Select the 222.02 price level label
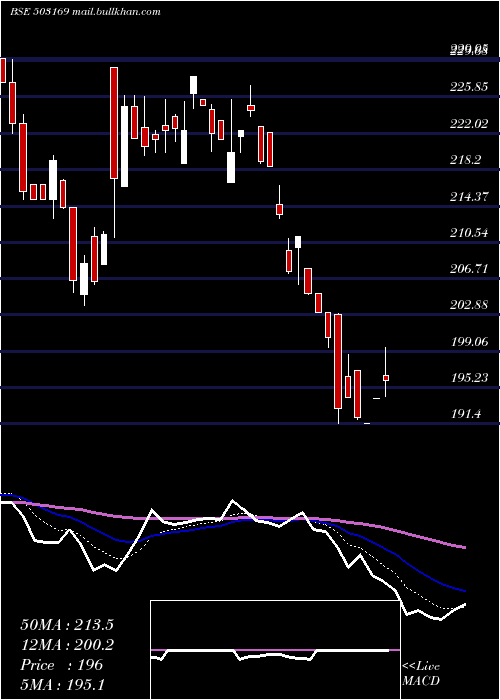This screenshot has width=500, height=700. coord(469,124)
